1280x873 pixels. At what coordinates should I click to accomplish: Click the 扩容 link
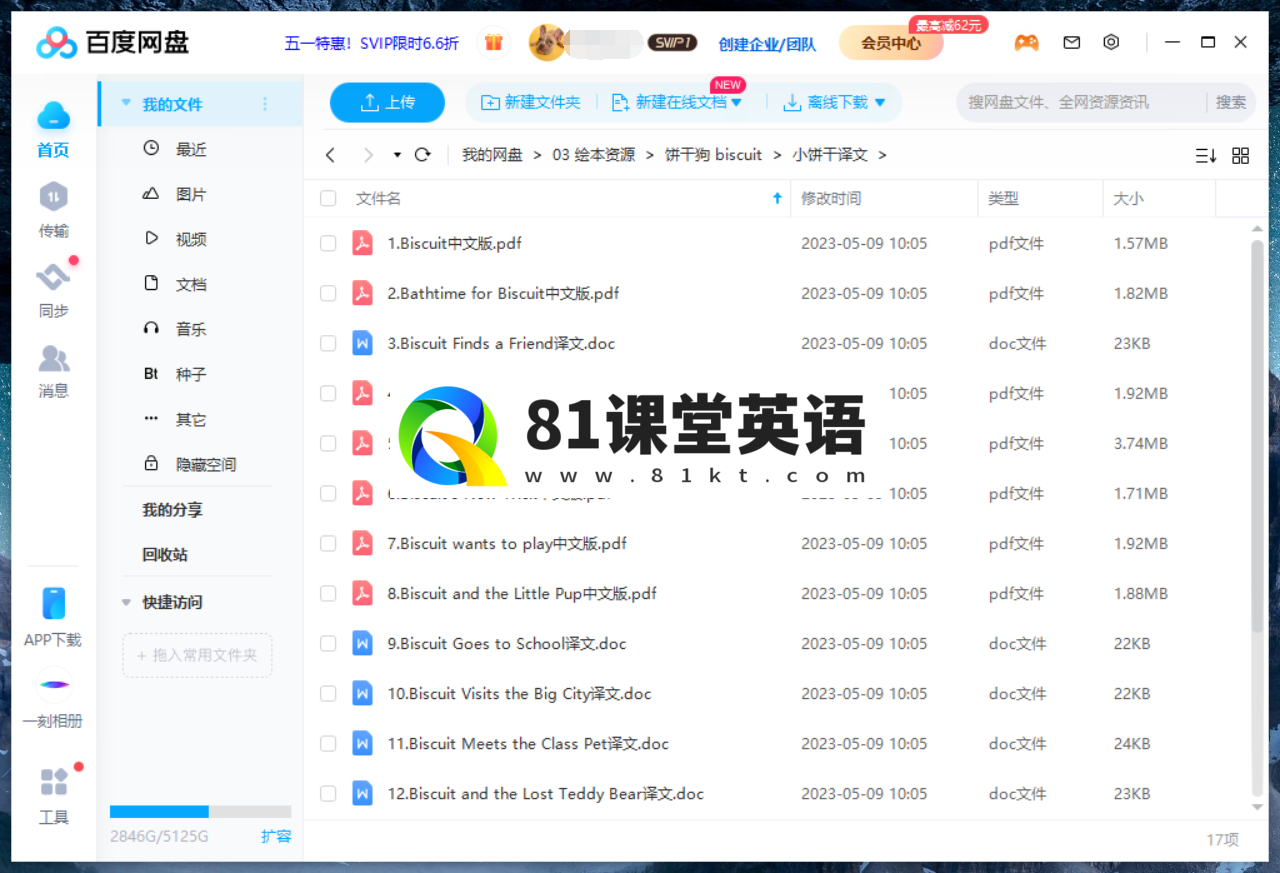[x=276, y=836]
